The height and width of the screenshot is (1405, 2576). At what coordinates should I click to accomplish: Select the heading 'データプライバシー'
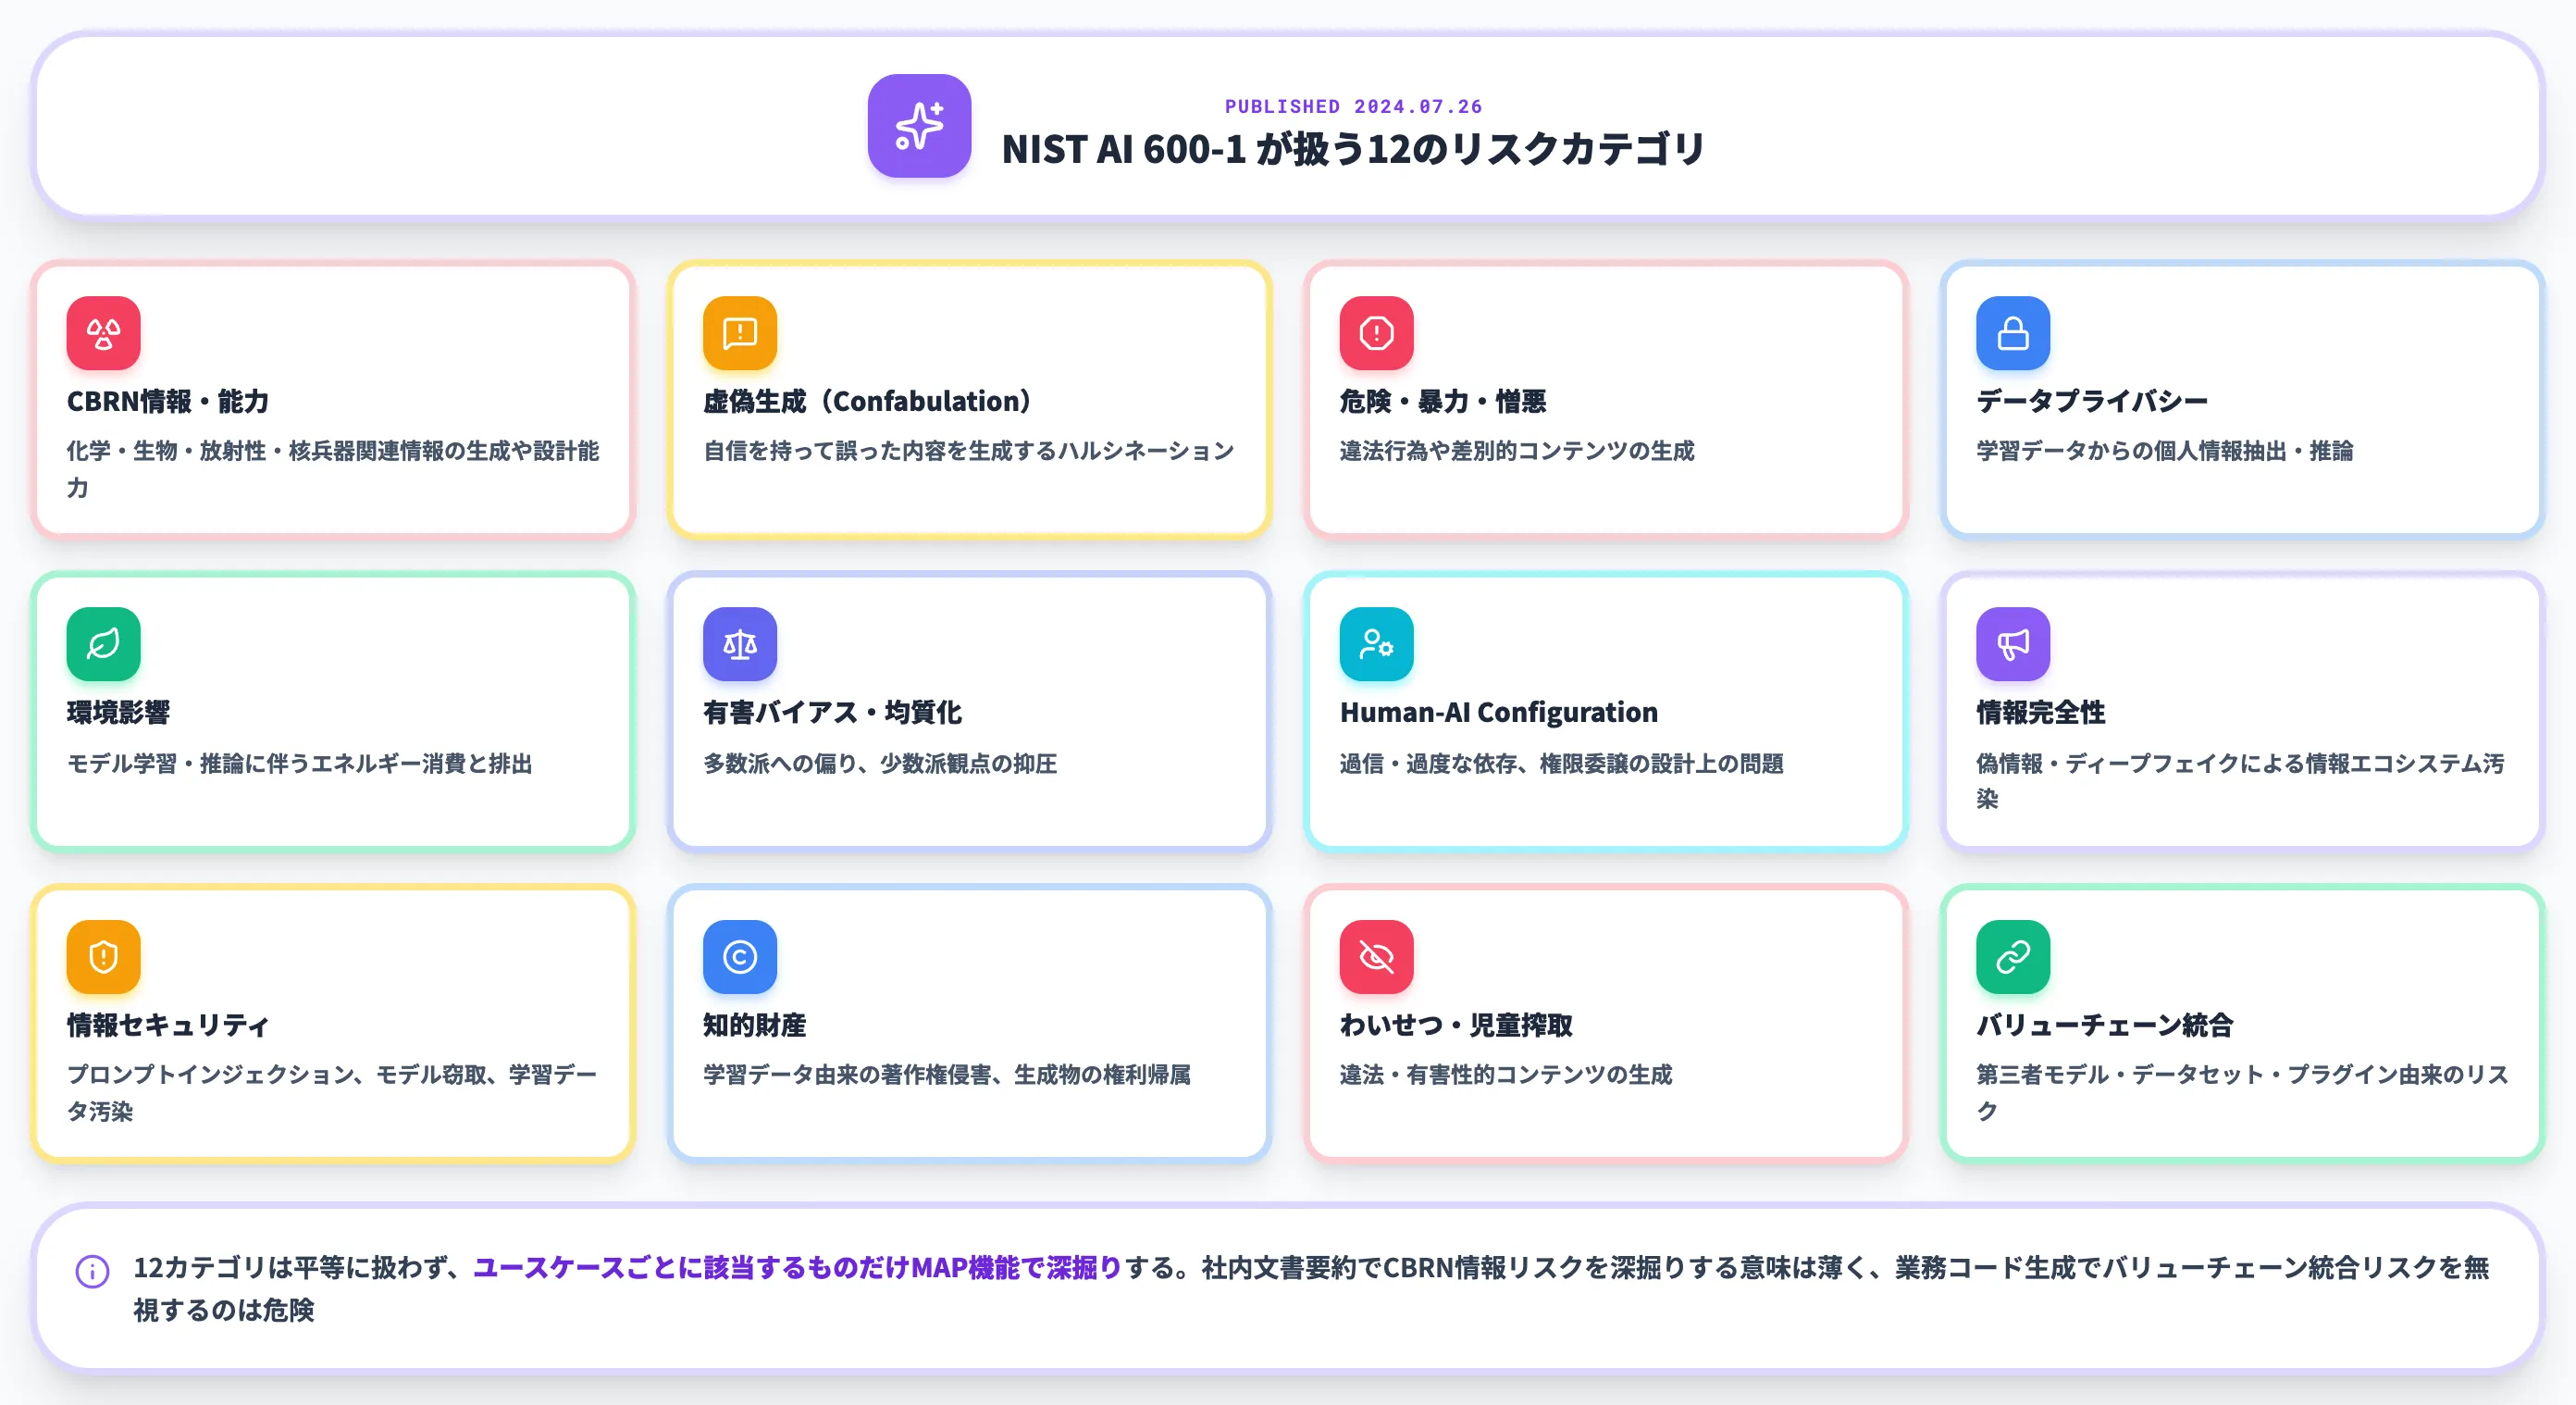pos(2092,401)
